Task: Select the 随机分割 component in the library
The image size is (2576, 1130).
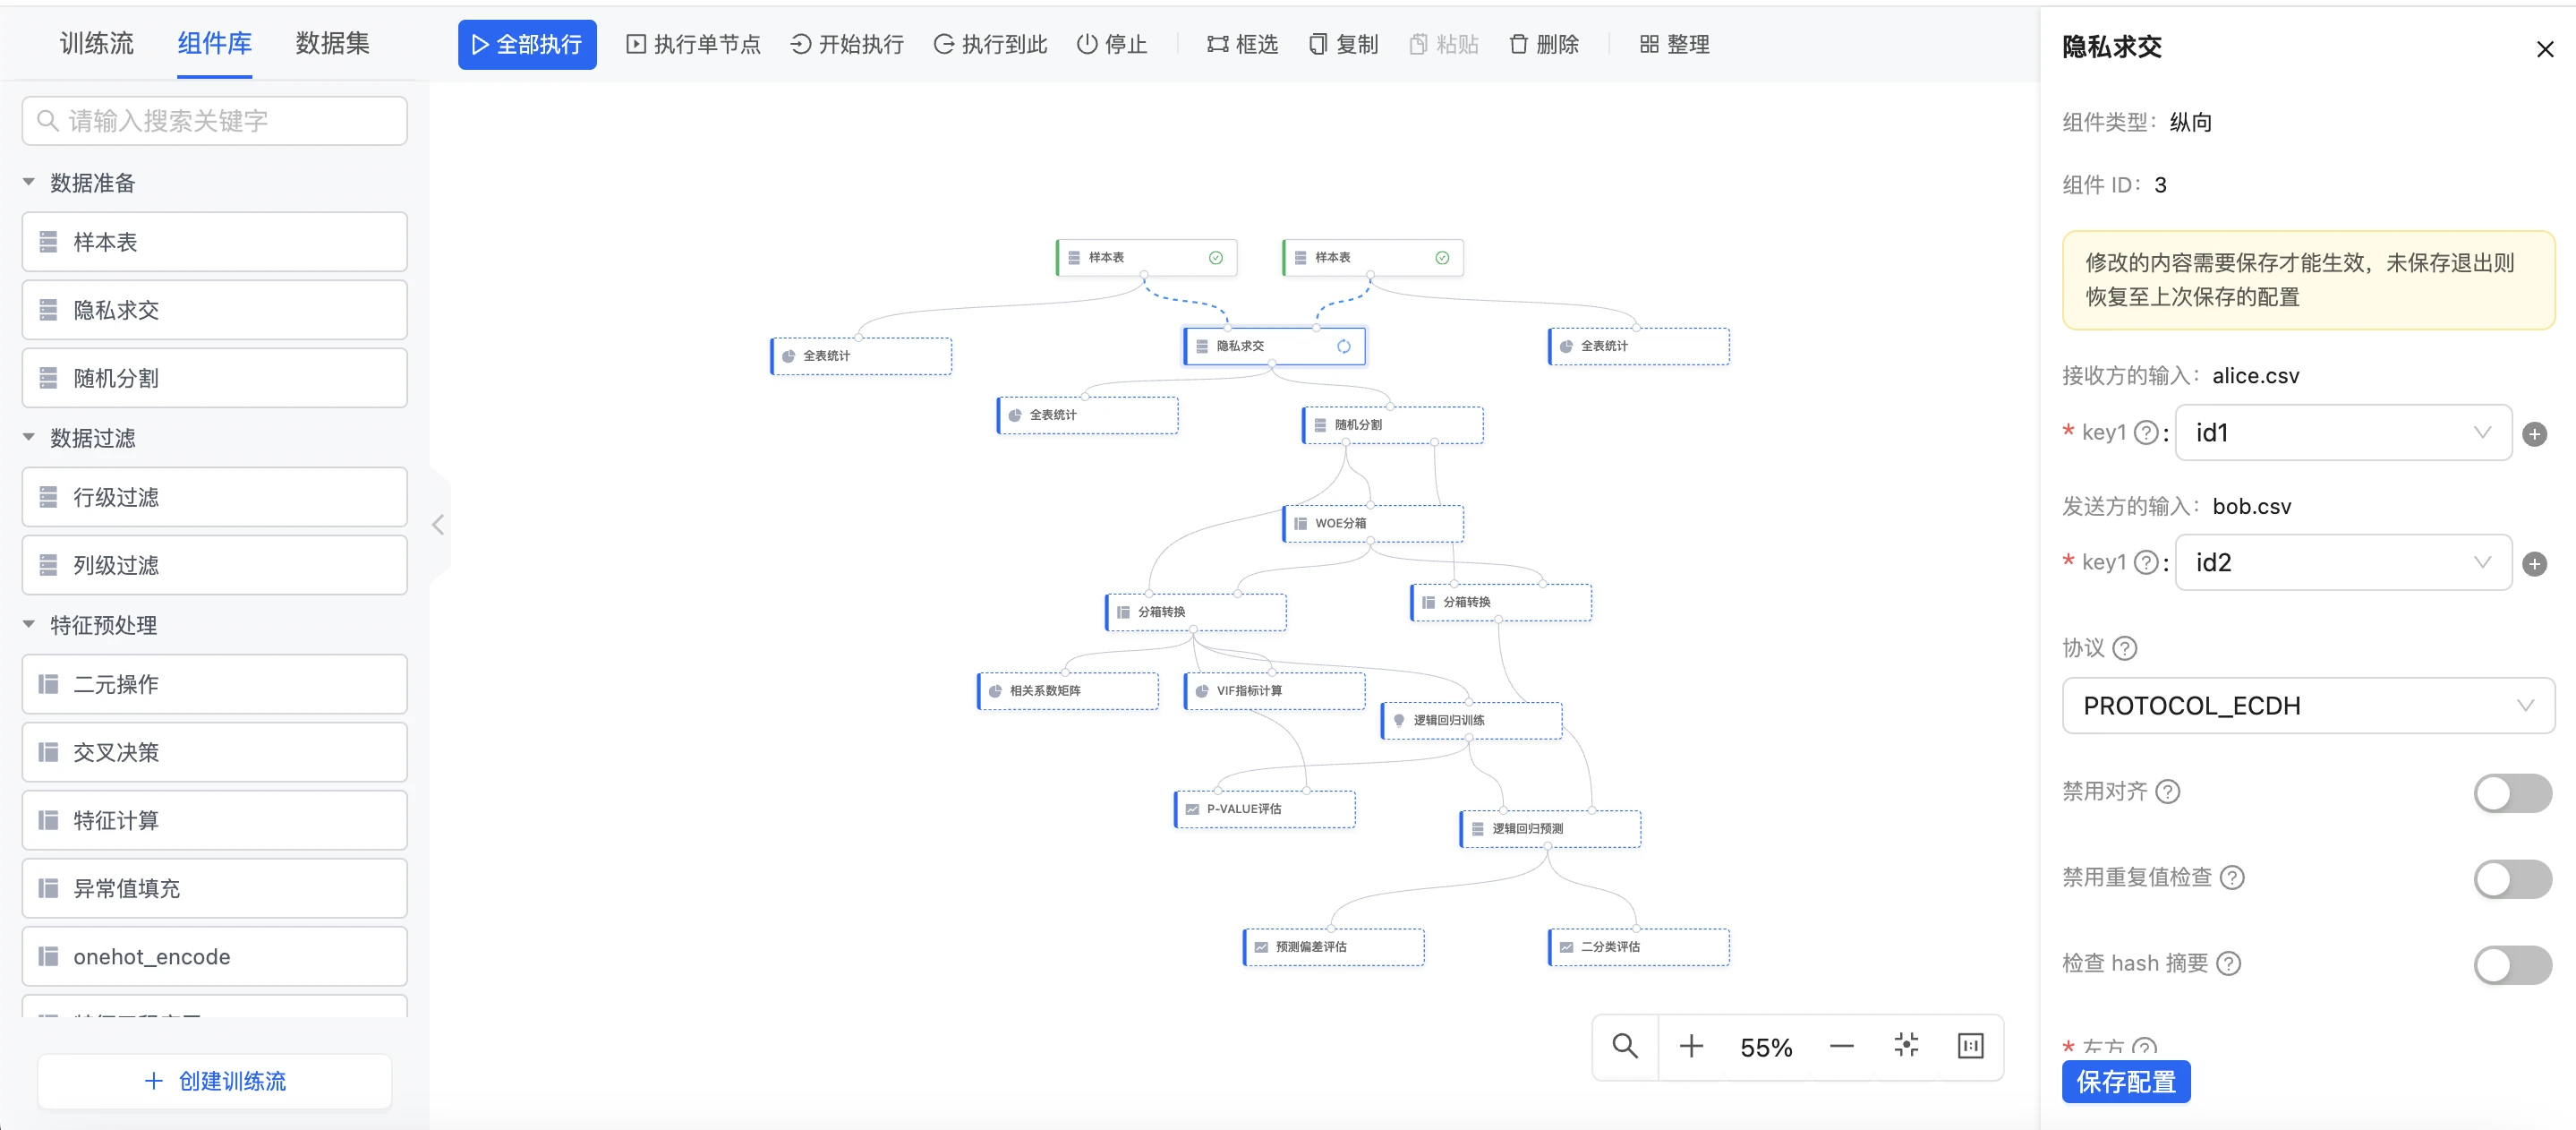Action: [215, 378]
